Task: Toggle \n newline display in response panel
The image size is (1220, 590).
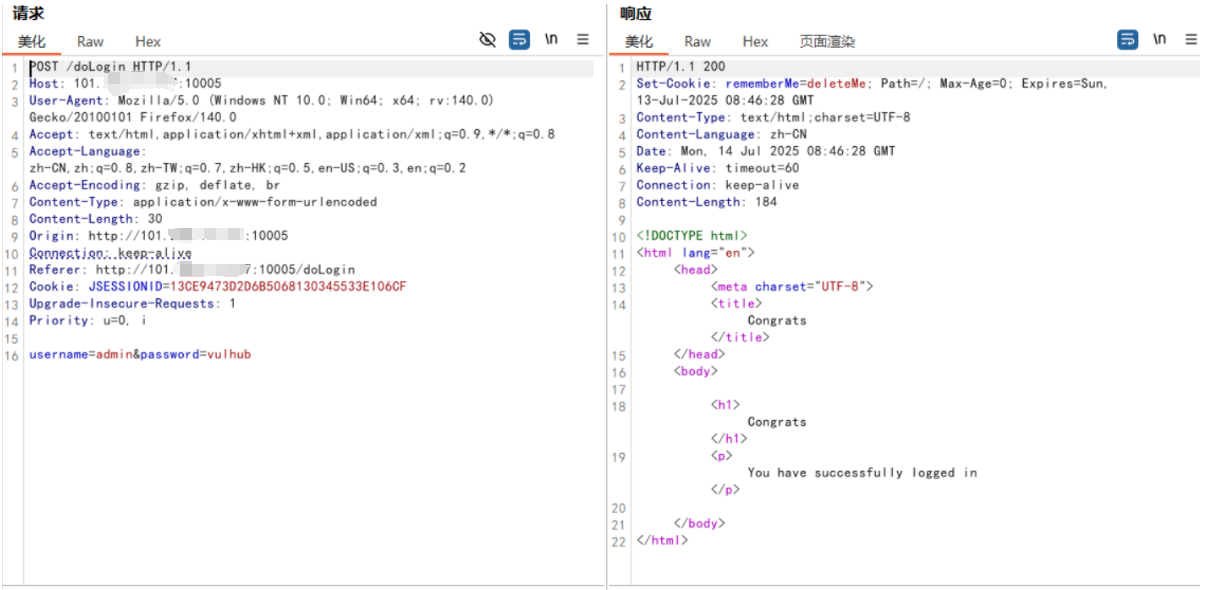Action: [1159, 40]
